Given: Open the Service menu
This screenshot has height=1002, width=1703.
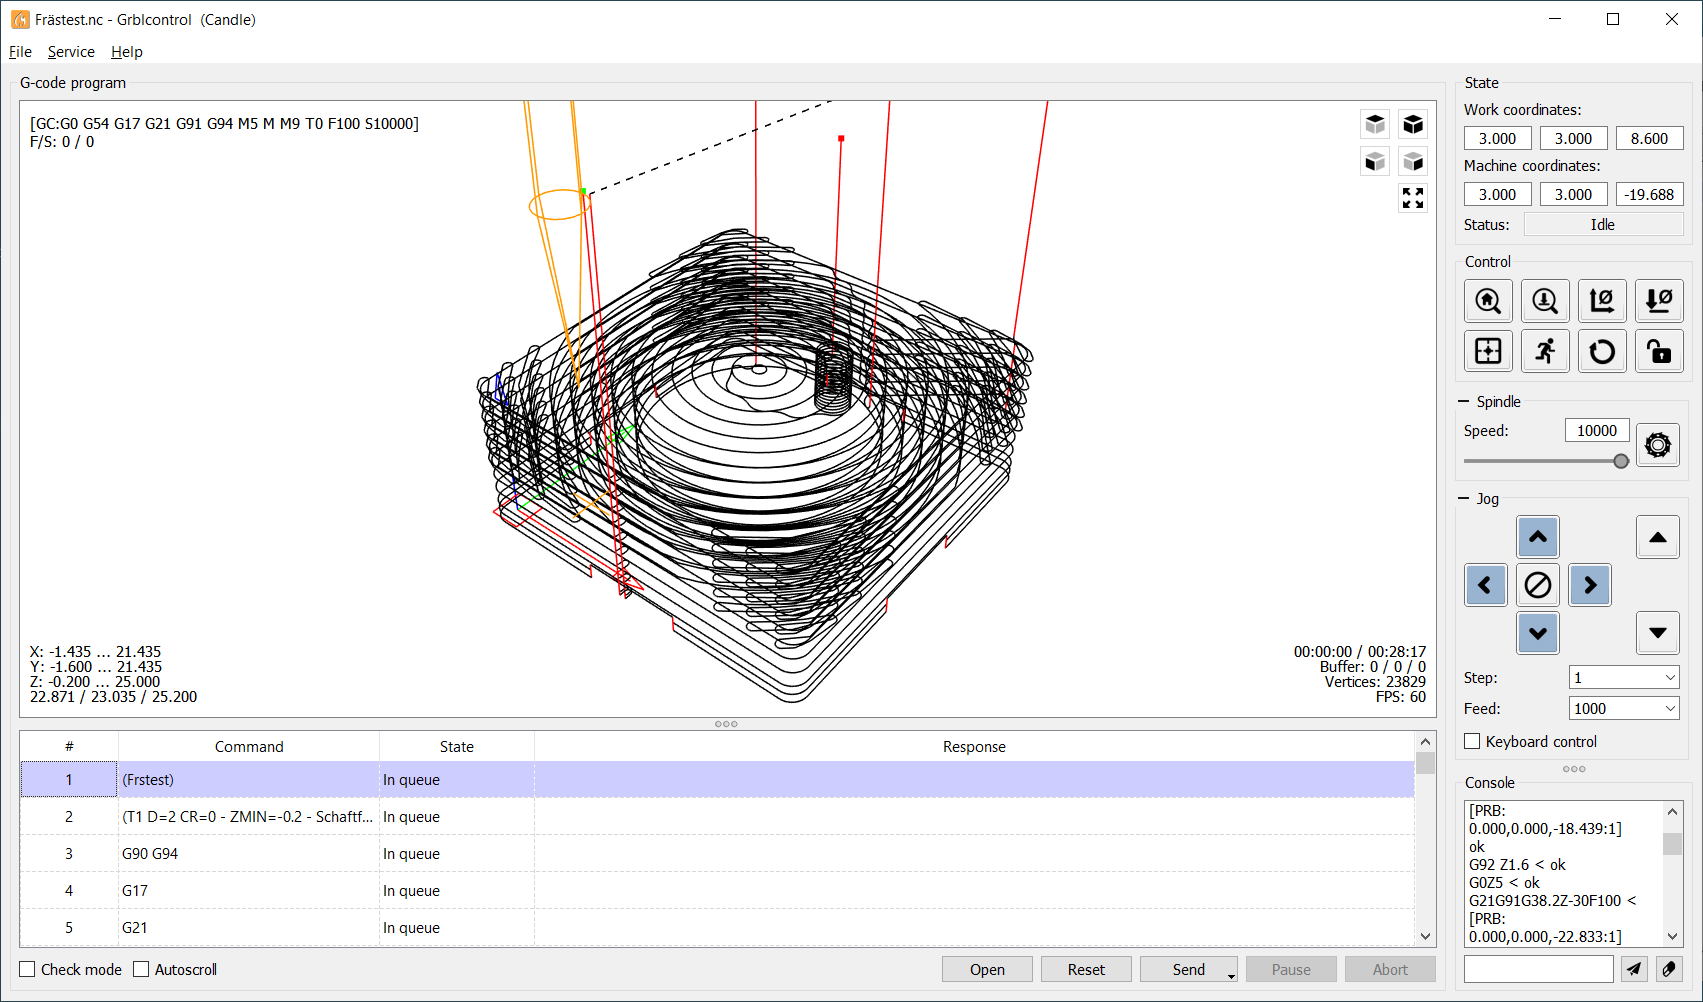Looking at the screenshot, I should 71,52.
